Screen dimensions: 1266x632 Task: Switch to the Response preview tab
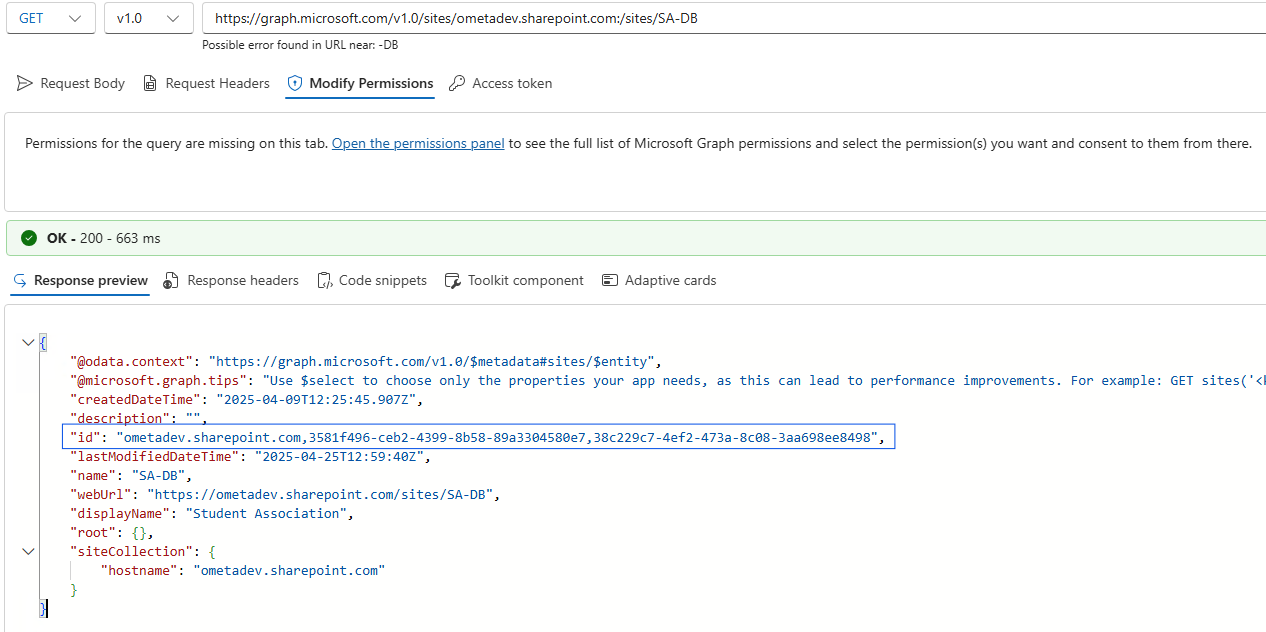pos(90,281)
